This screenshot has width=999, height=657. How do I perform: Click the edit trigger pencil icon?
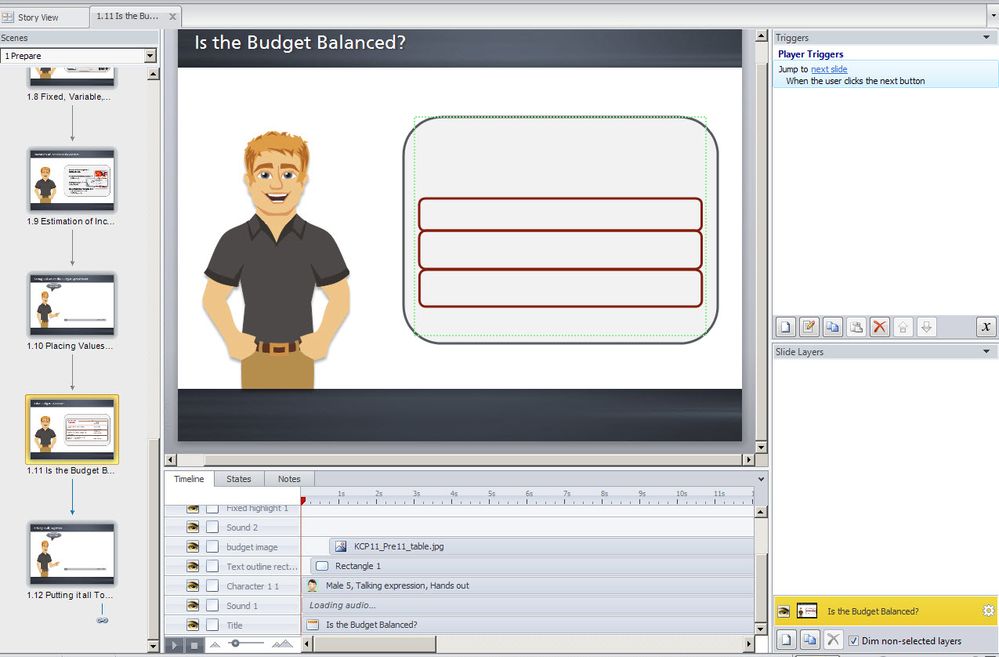click(809, 327)
